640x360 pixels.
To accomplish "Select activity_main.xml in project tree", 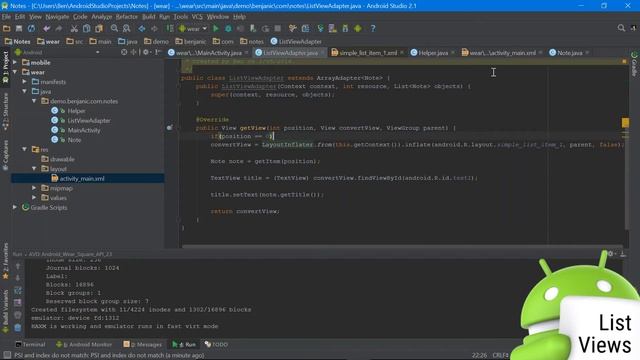I will [82, 178].
